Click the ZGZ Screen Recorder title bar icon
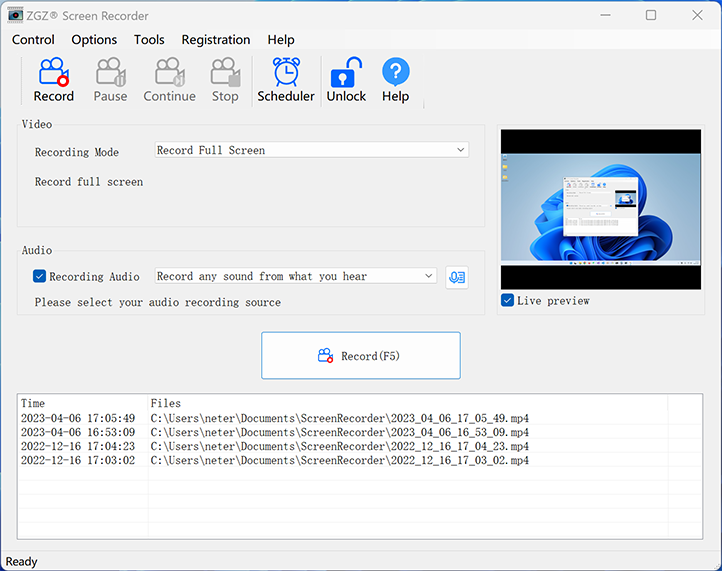The width and height of the screenshot is (722, 571). (15, 15)
